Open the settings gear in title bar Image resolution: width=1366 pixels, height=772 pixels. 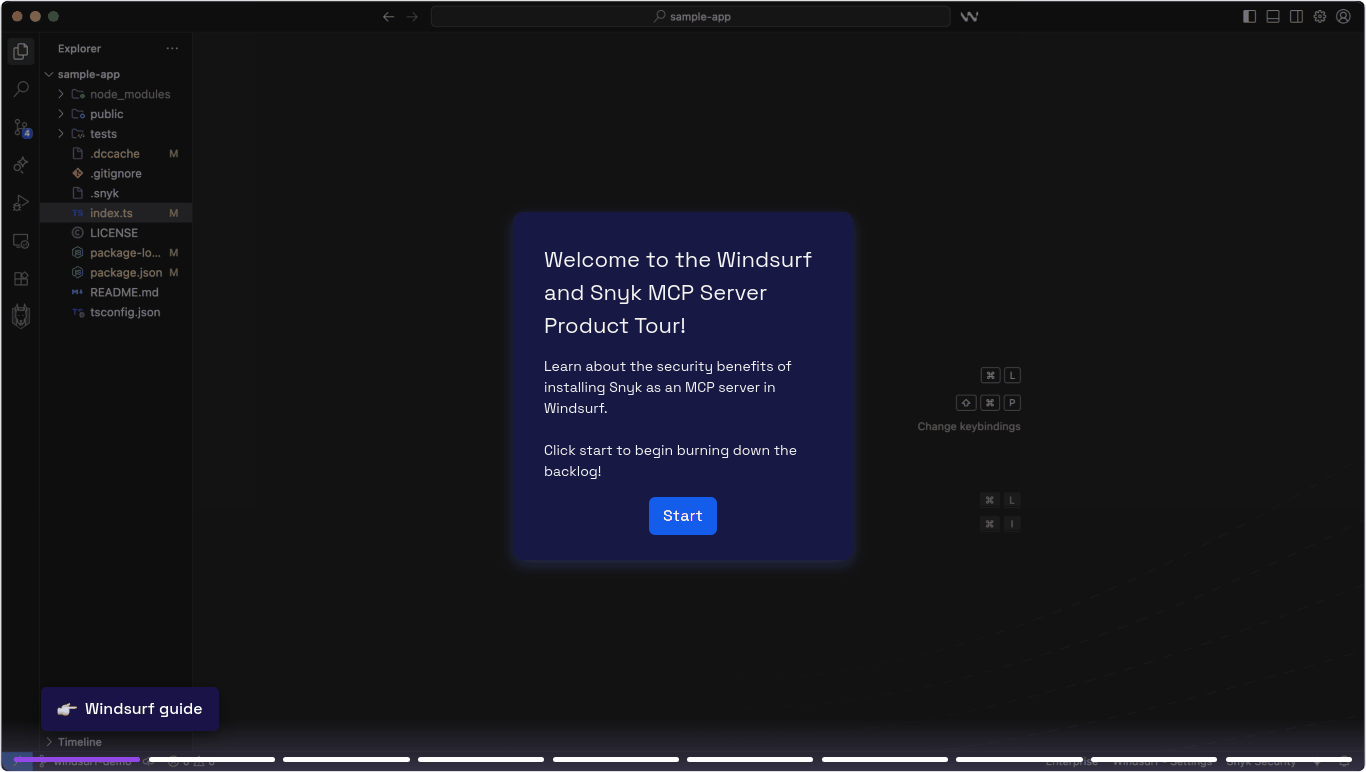pos(1320,16)
